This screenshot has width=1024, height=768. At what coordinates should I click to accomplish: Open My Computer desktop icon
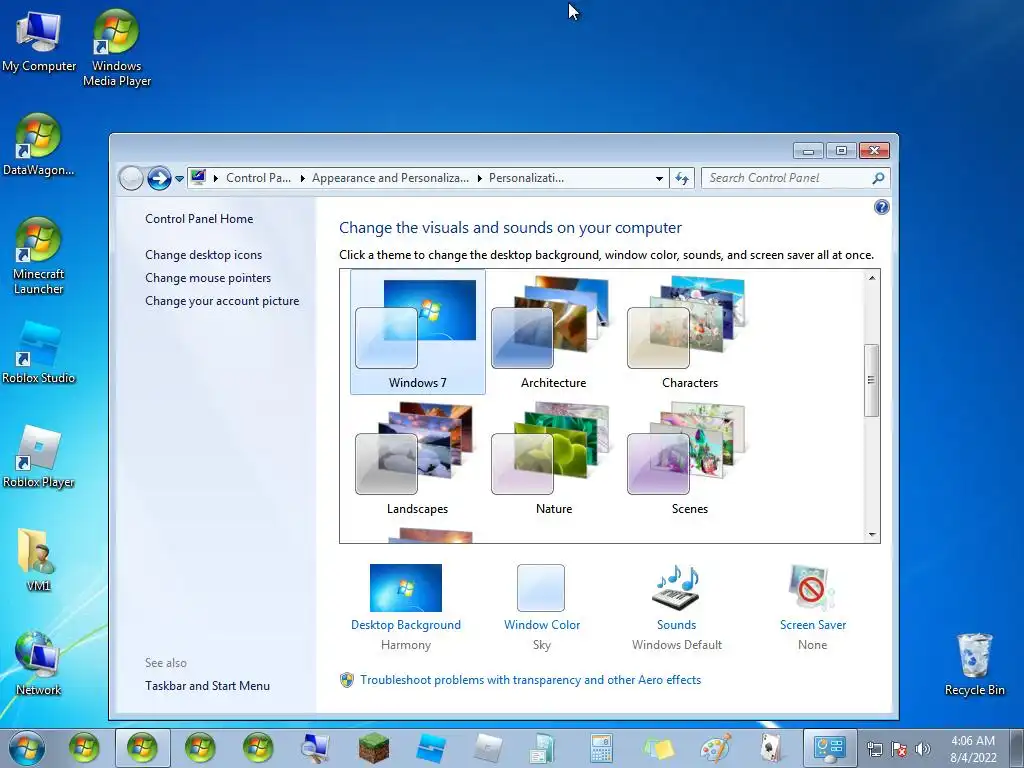[x=39, y=40]
